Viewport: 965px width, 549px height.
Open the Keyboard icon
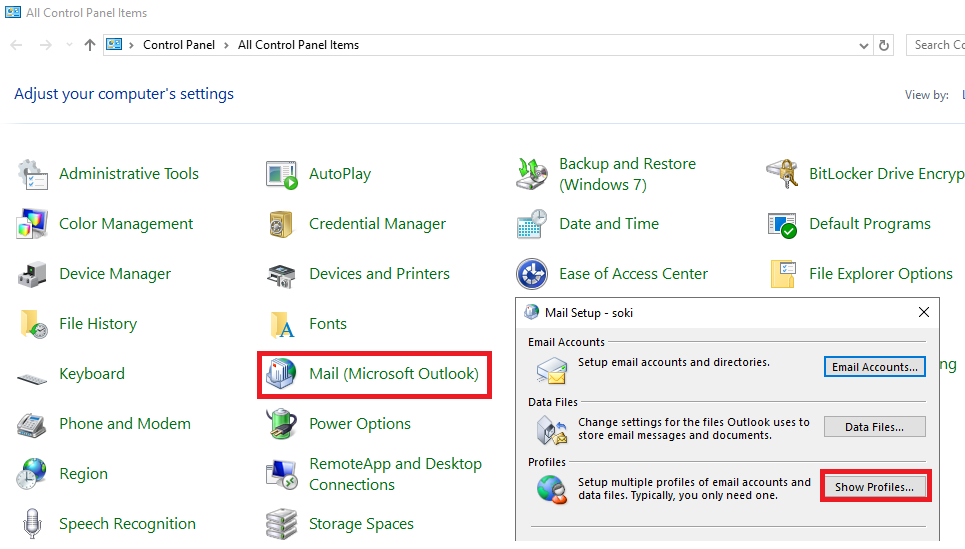[x=32, y=378]
